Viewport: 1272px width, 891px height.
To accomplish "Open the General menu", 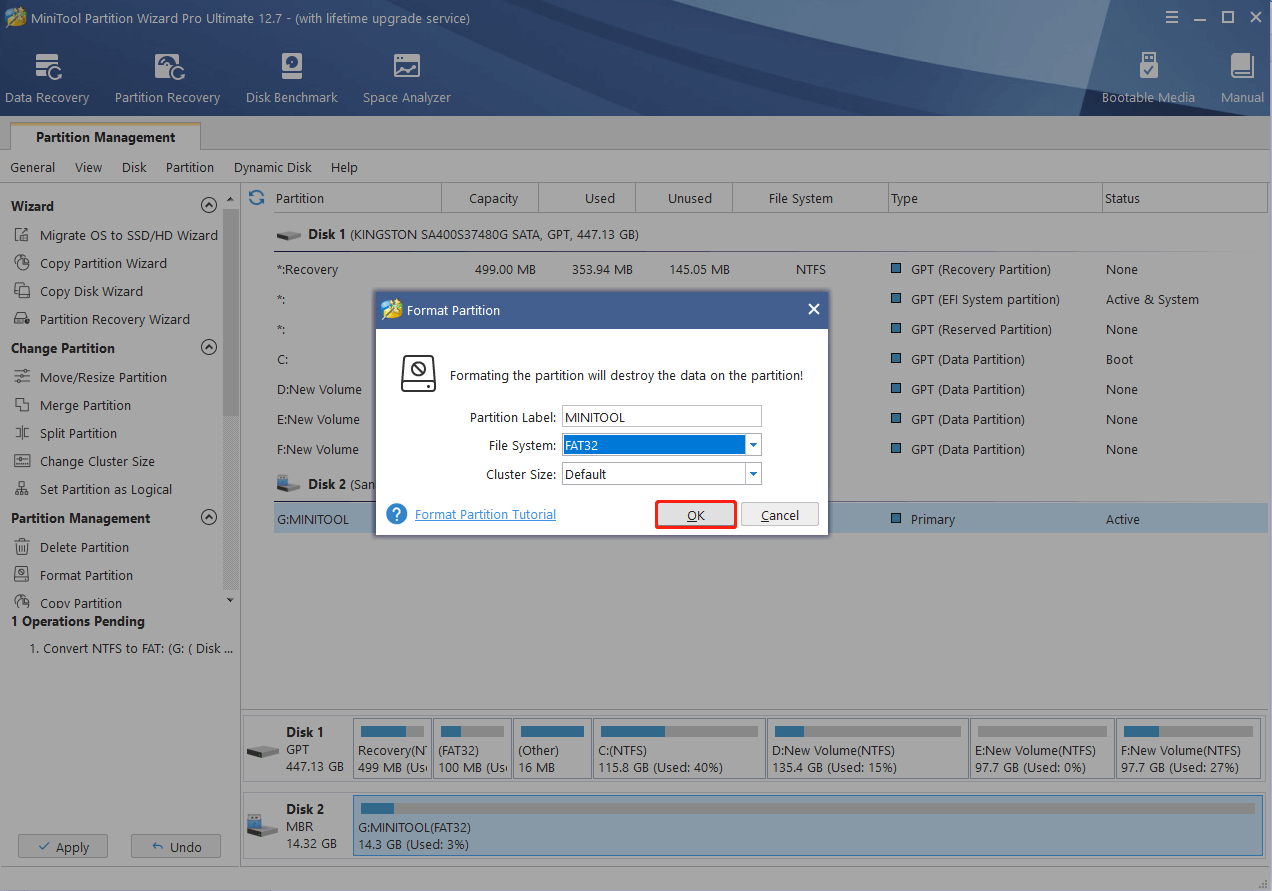I will (x=33, y=167).
